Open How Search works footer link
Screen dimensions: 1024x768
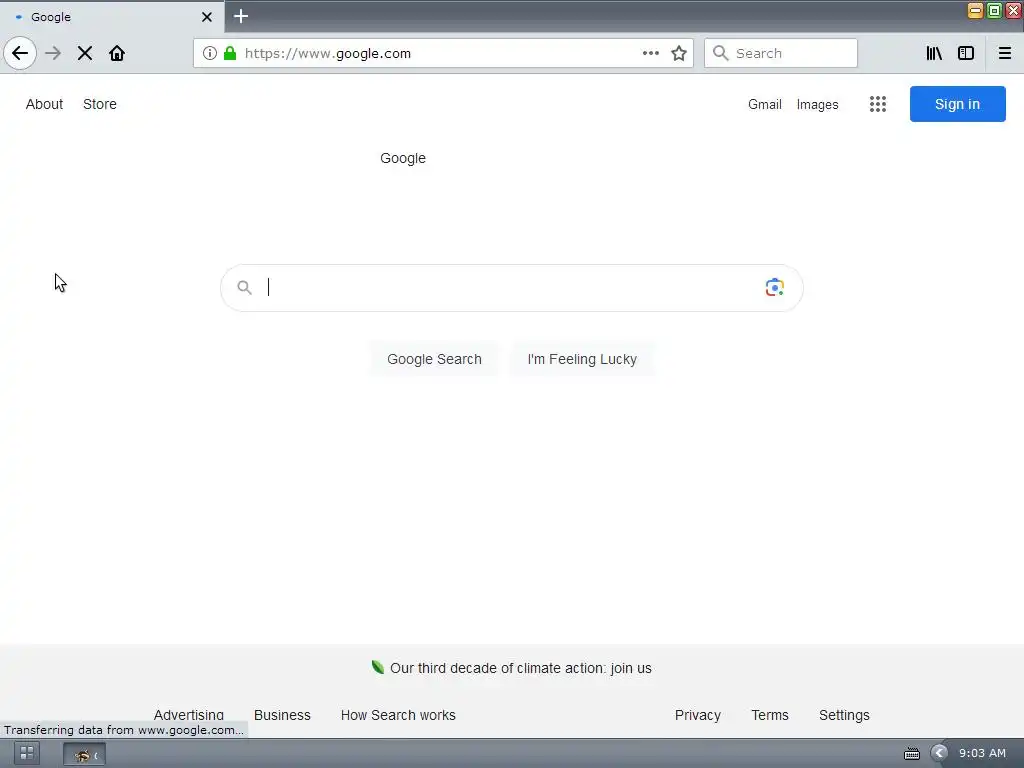[398, 715]
